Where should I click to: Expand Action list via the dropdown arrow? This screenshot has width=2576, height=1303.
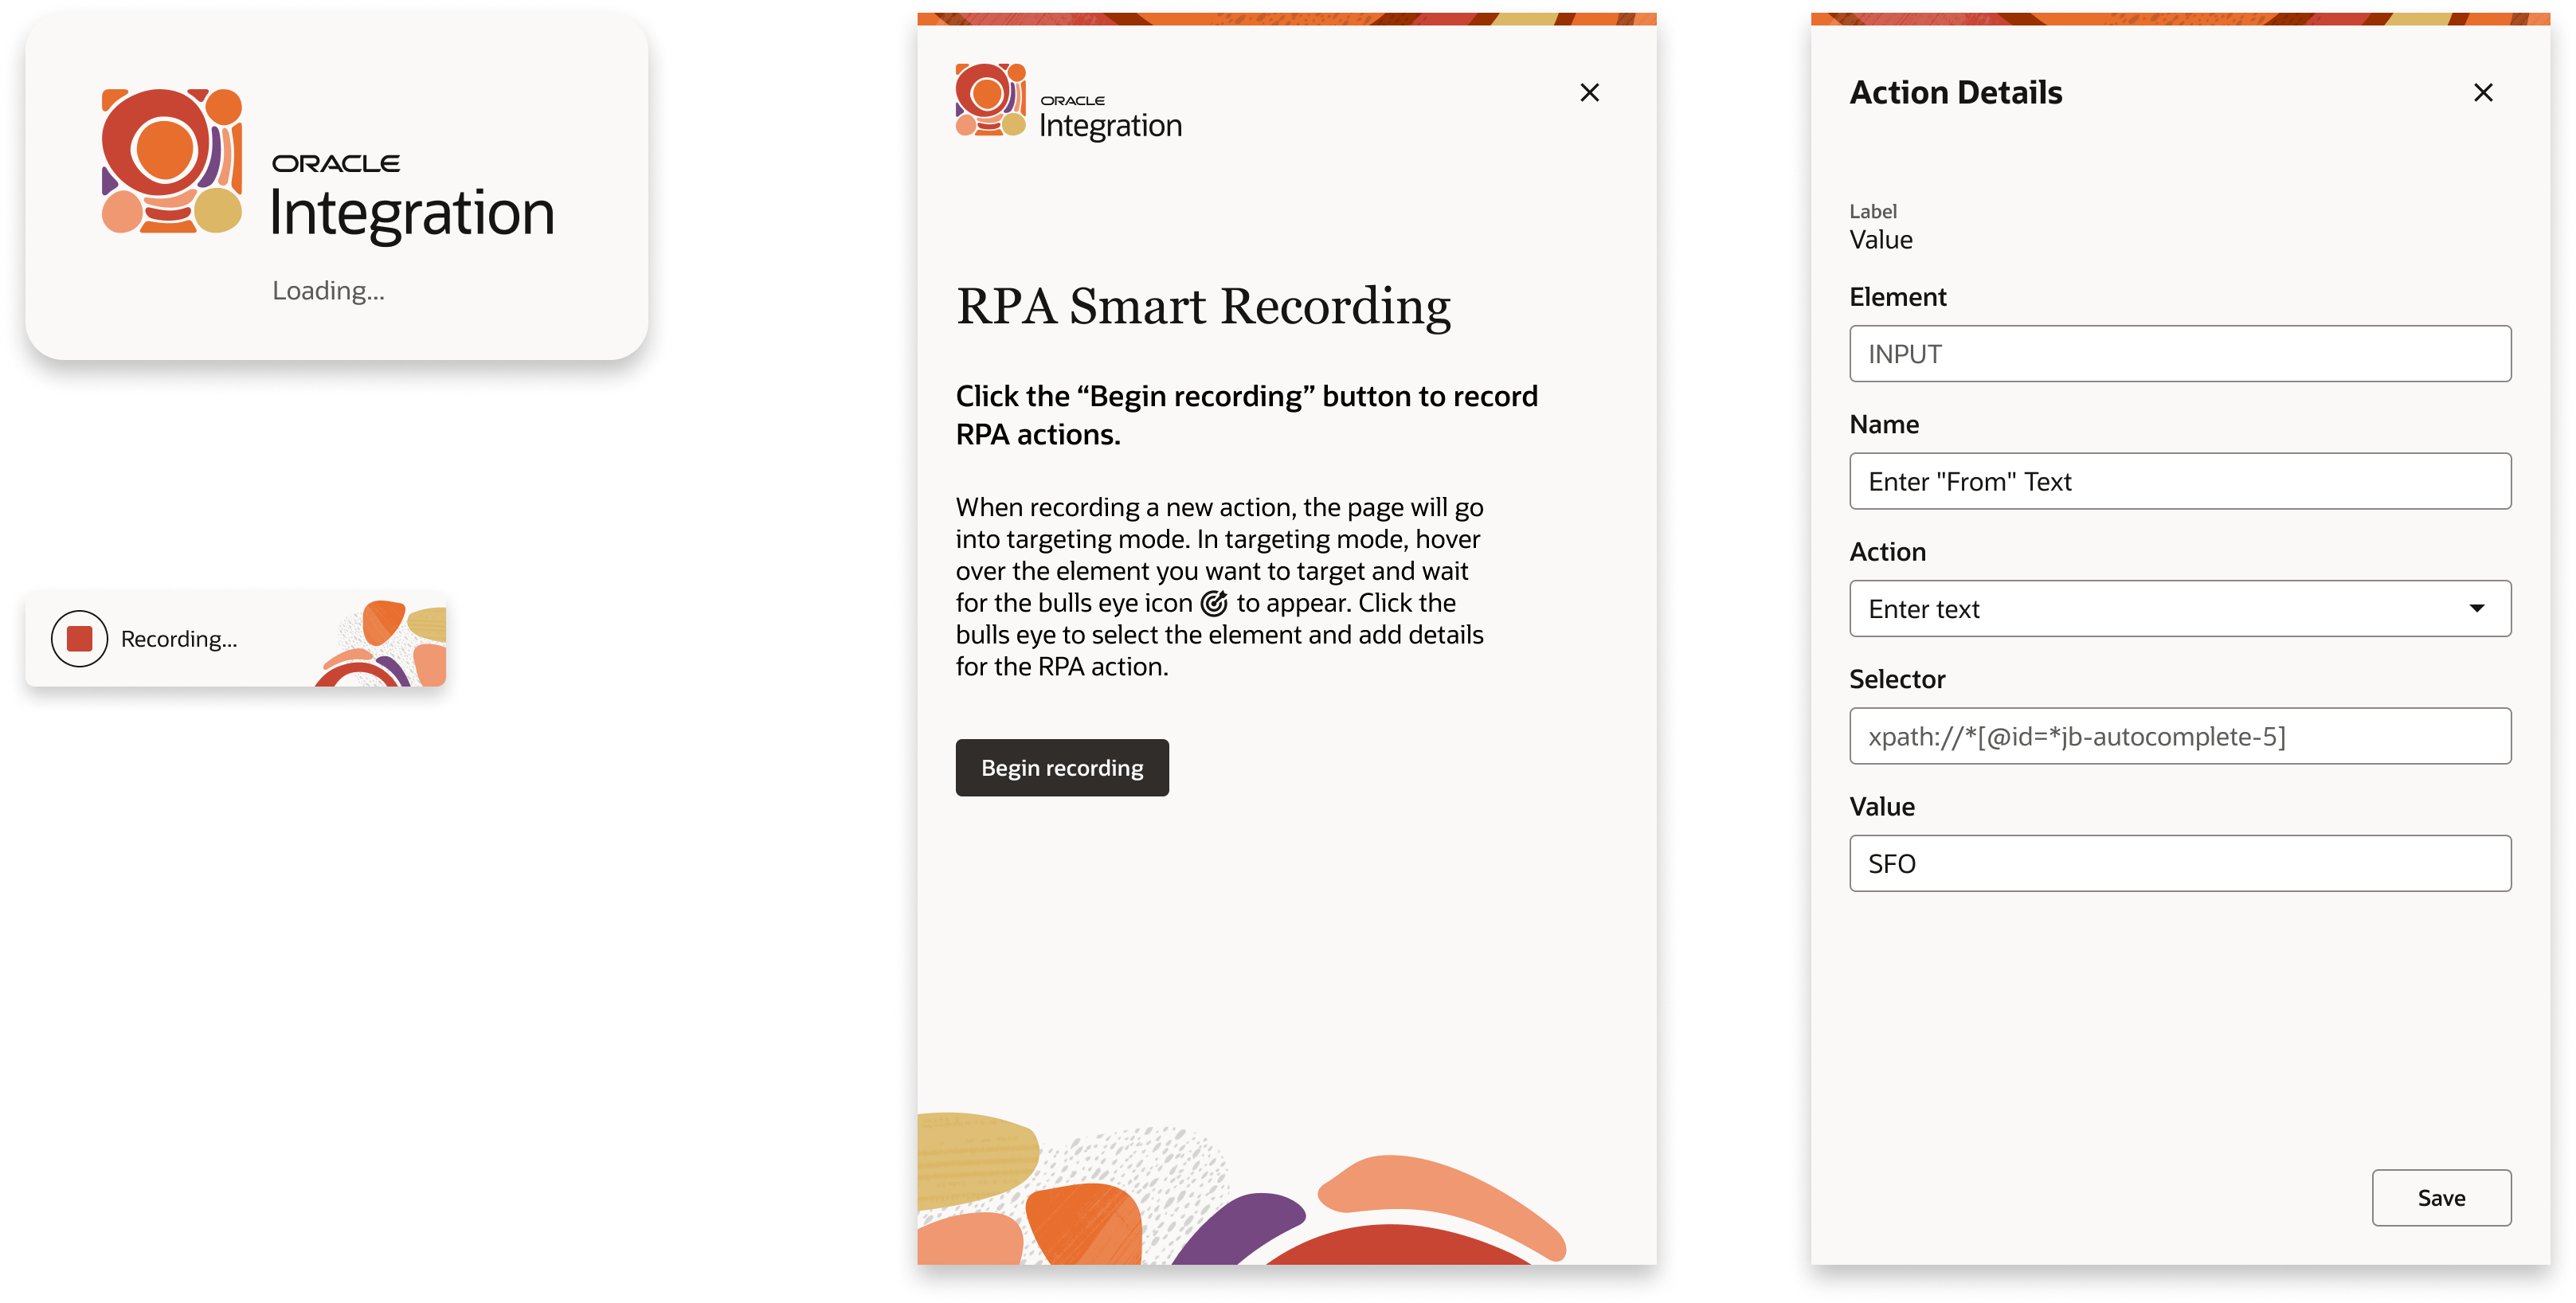point(2476,608)
